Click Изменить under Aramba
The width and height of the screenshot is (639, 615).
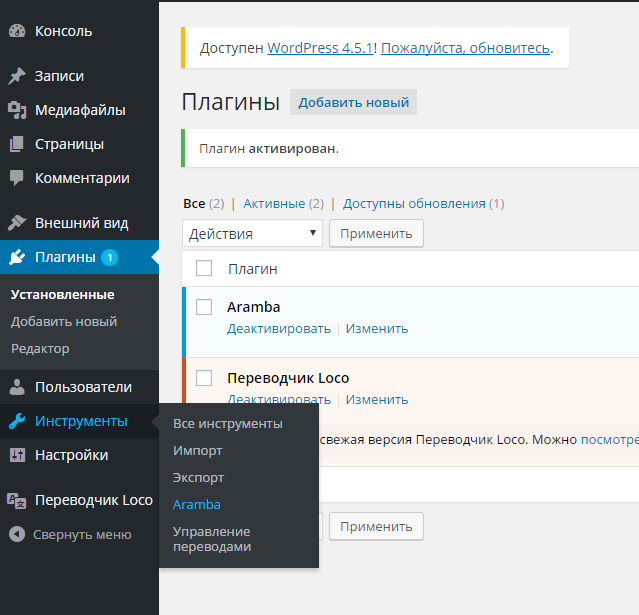click(377, 328)
